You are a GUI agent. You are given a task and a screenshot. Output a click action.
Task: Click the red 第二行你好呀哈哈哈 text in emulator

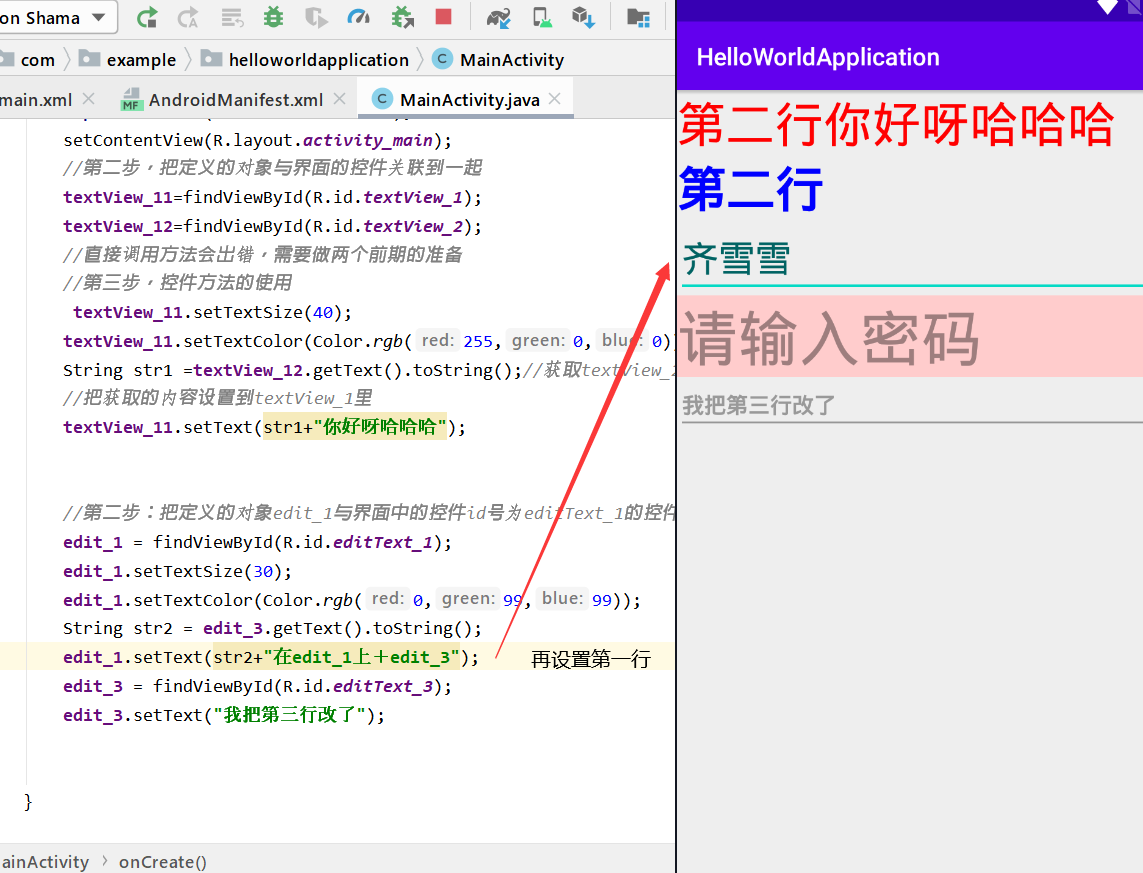[x=896, y=125]
